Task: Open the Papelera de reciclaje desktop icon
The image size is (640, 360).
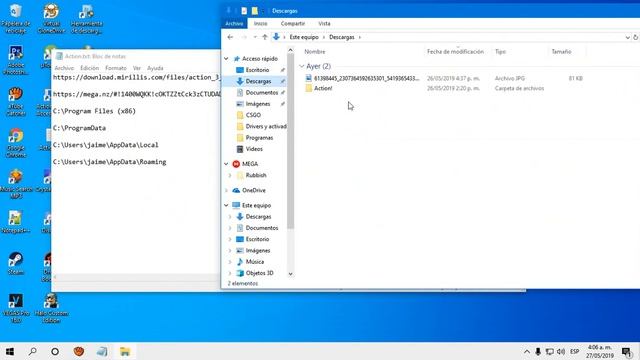Action: tap(16, 18)
